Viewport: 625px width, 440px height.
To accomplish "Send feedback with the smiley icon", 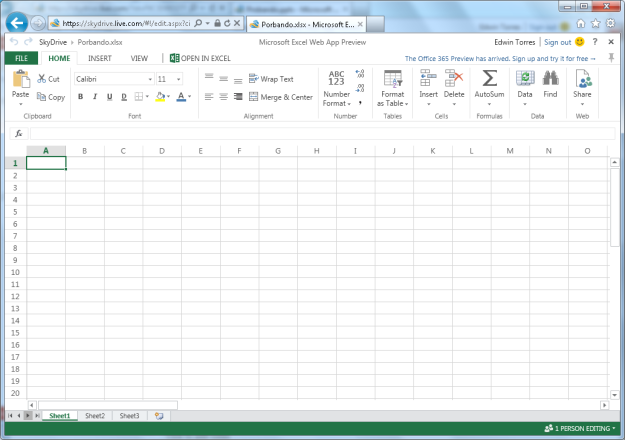I will [580, 41].
